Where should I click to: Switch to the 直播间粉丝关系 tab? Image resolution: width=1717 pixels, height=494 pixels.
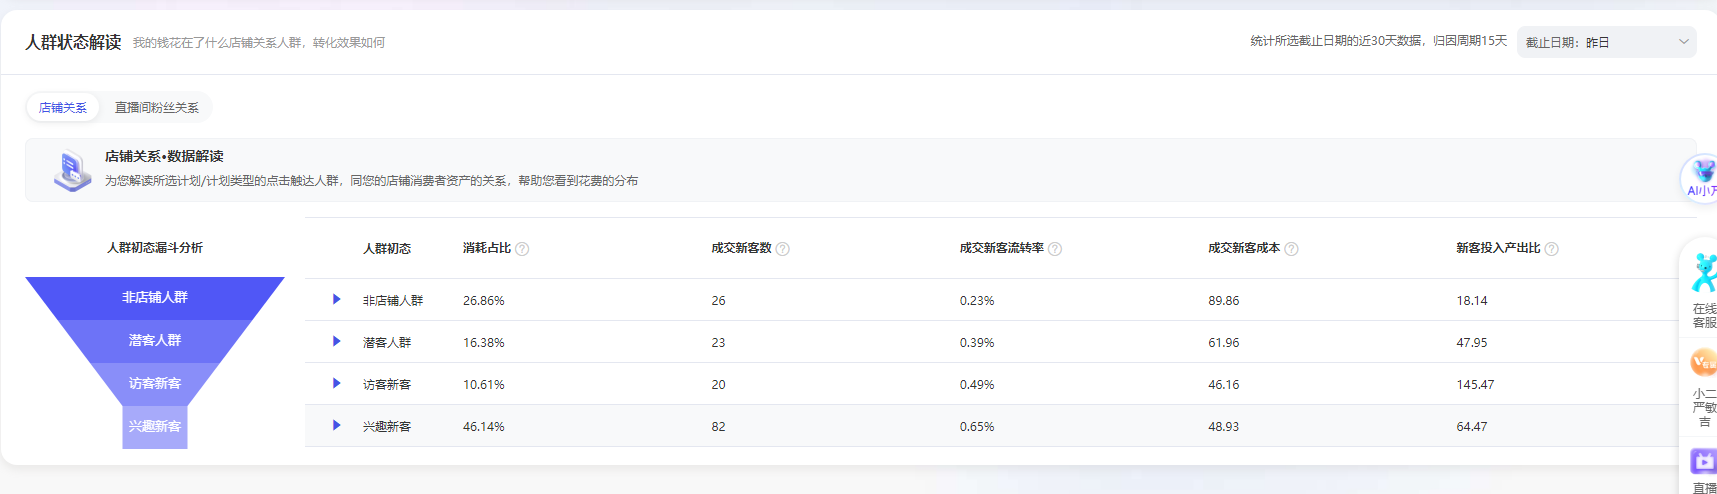(156, 107)
